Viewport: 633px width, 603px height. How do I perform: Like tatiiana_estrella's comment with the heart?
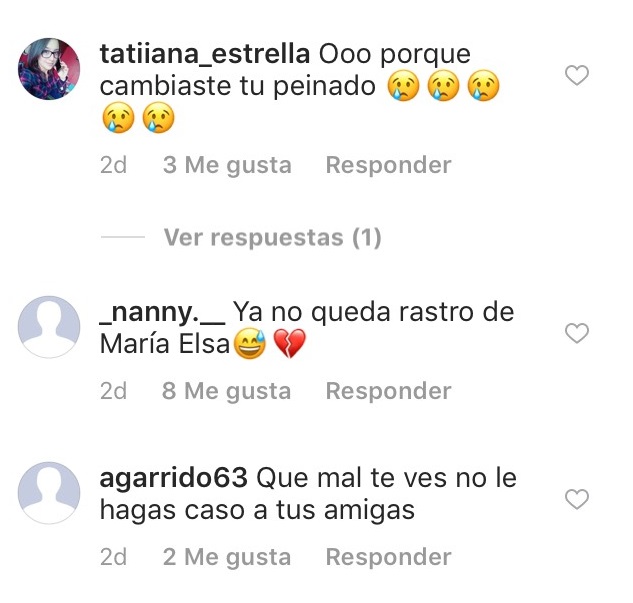pyautogui.click(x=576, y=75)
